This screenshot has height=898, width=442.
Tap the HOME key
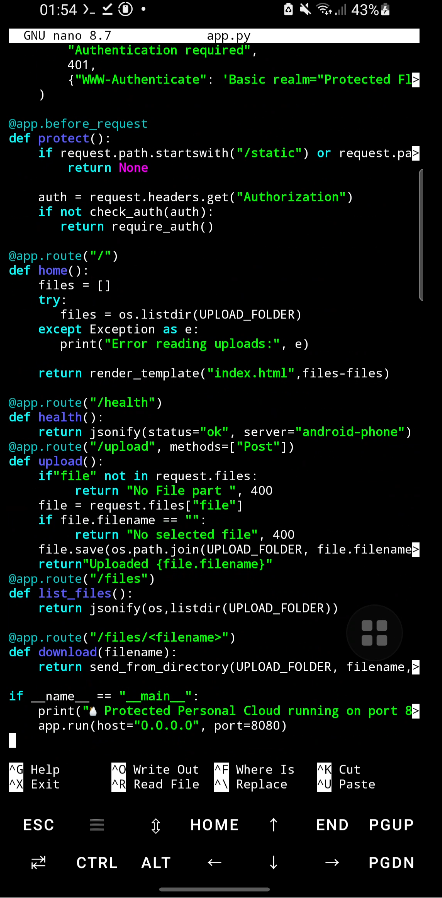(214, 825)
